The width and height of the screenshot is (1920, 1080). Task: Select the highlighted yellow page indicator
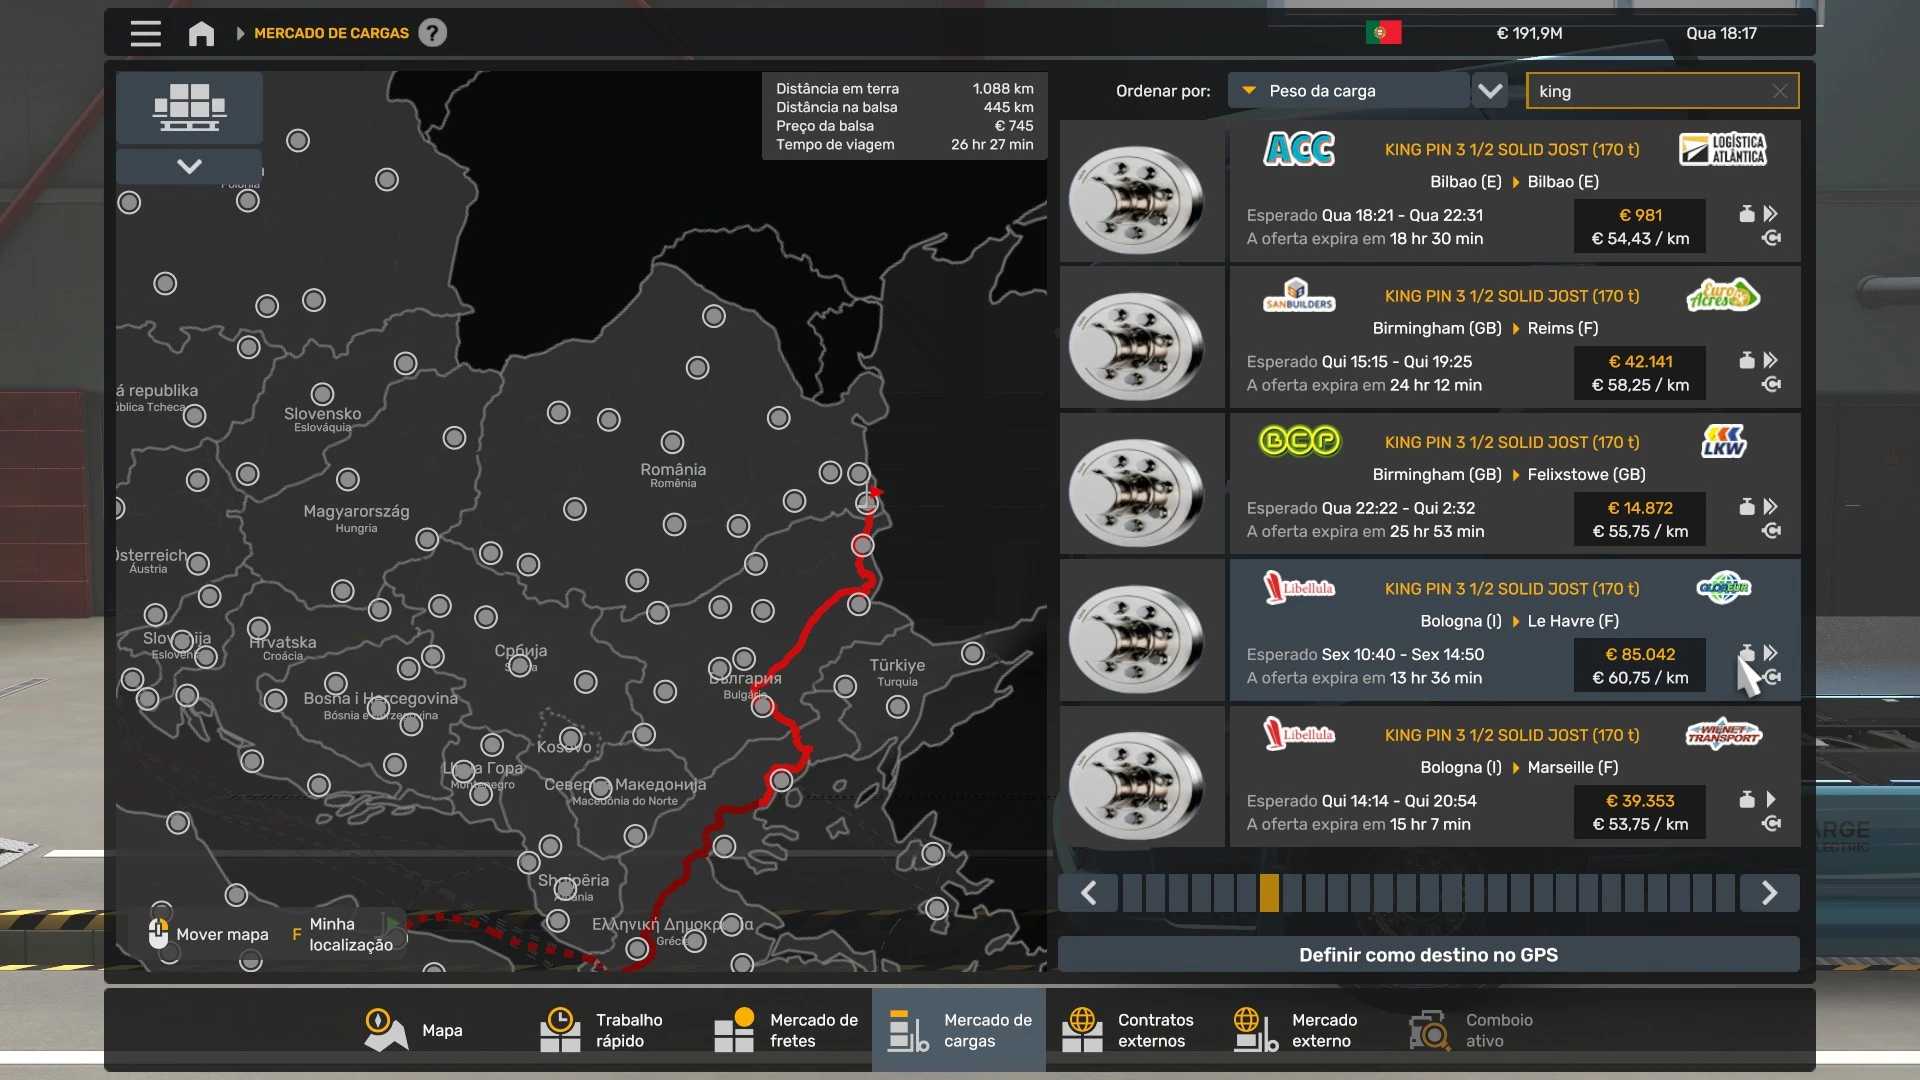1268,892
